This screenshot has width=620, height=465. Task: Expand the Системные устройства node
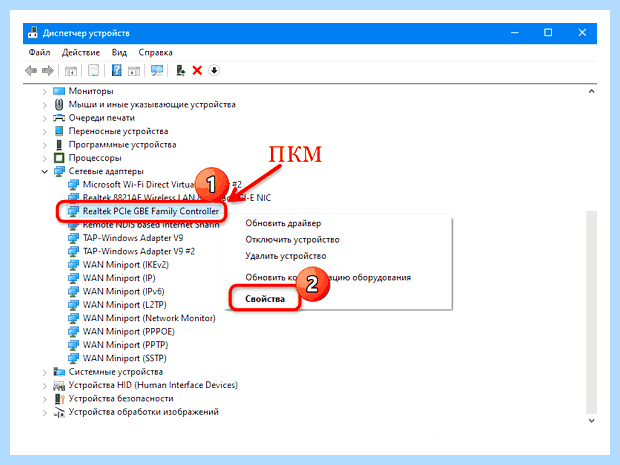point(44,372)
